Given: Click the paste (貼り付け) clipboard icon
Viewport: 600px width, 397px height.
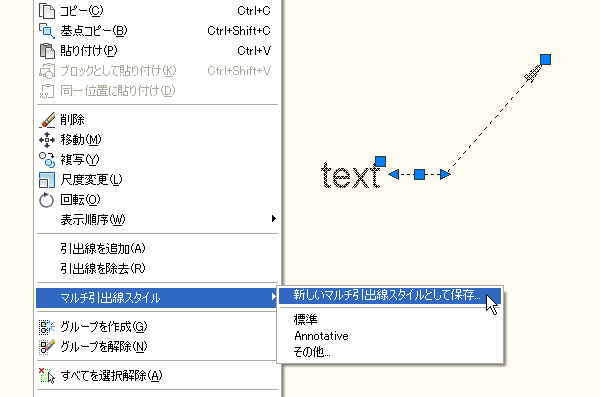Looking at the screenshot, I should click(47, 51).
